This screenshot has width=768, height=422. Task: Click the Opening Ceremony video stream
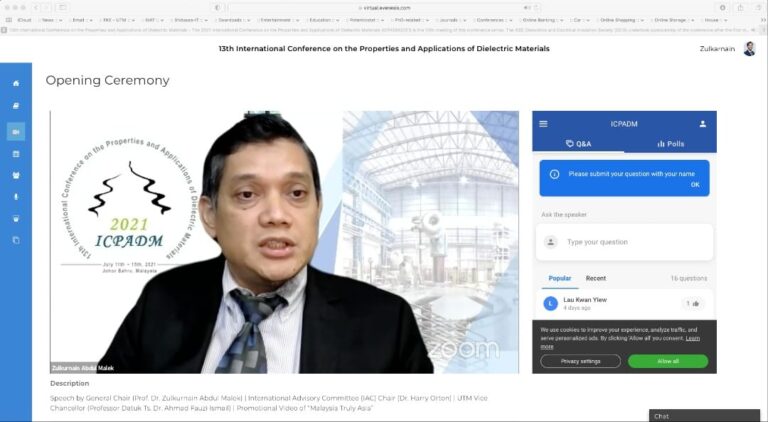[x=285, y=242]
